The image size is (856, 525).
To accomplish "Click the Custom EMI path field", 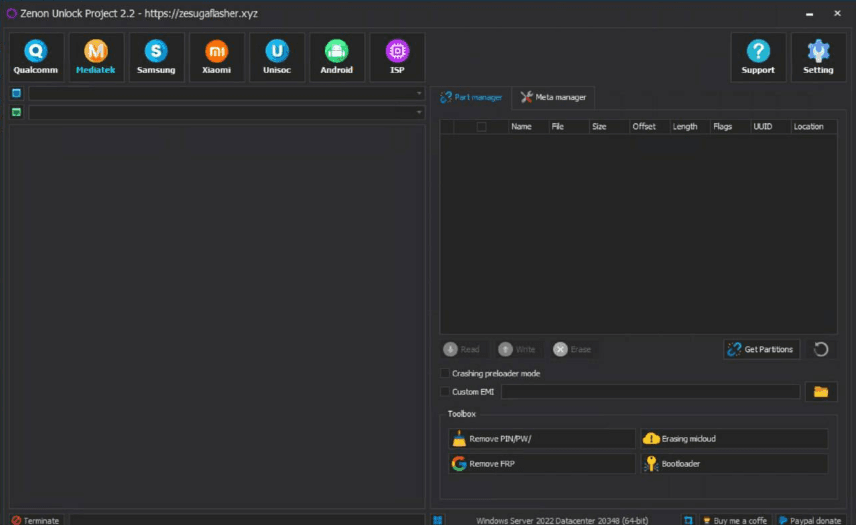I will (x=651, y=392).
